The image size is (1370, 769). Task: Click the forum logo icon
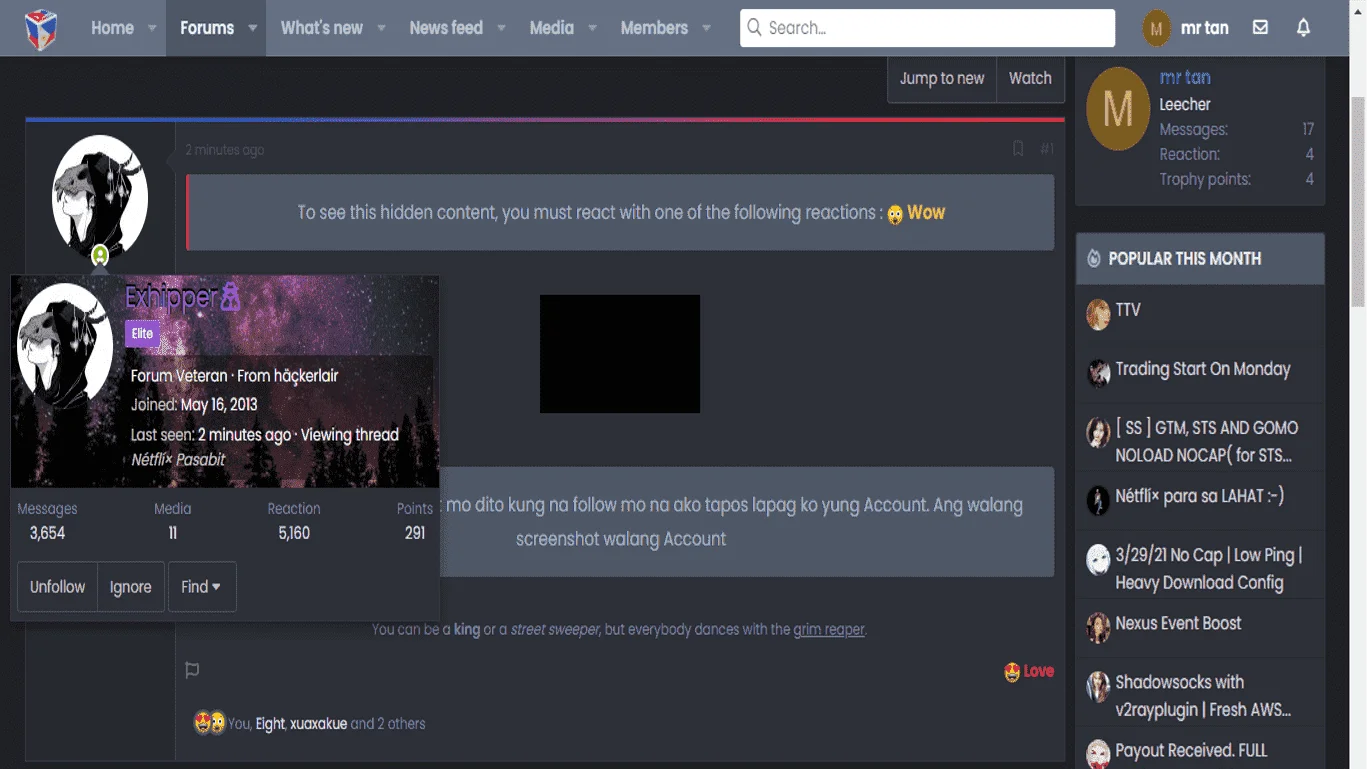click(x=41, y=28)
